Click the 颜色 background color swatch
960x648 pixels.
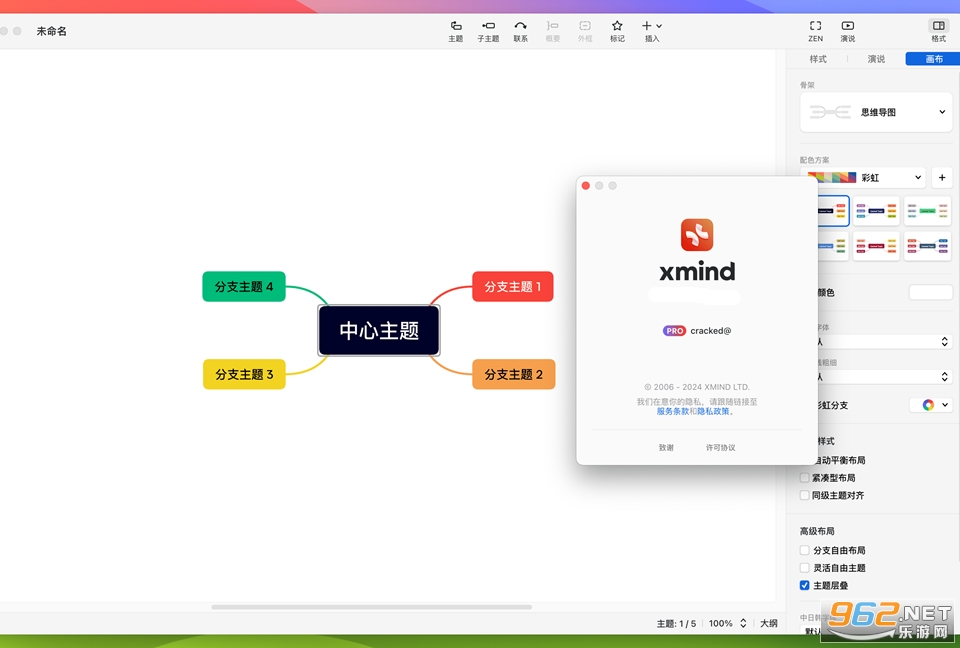[931, 292]
